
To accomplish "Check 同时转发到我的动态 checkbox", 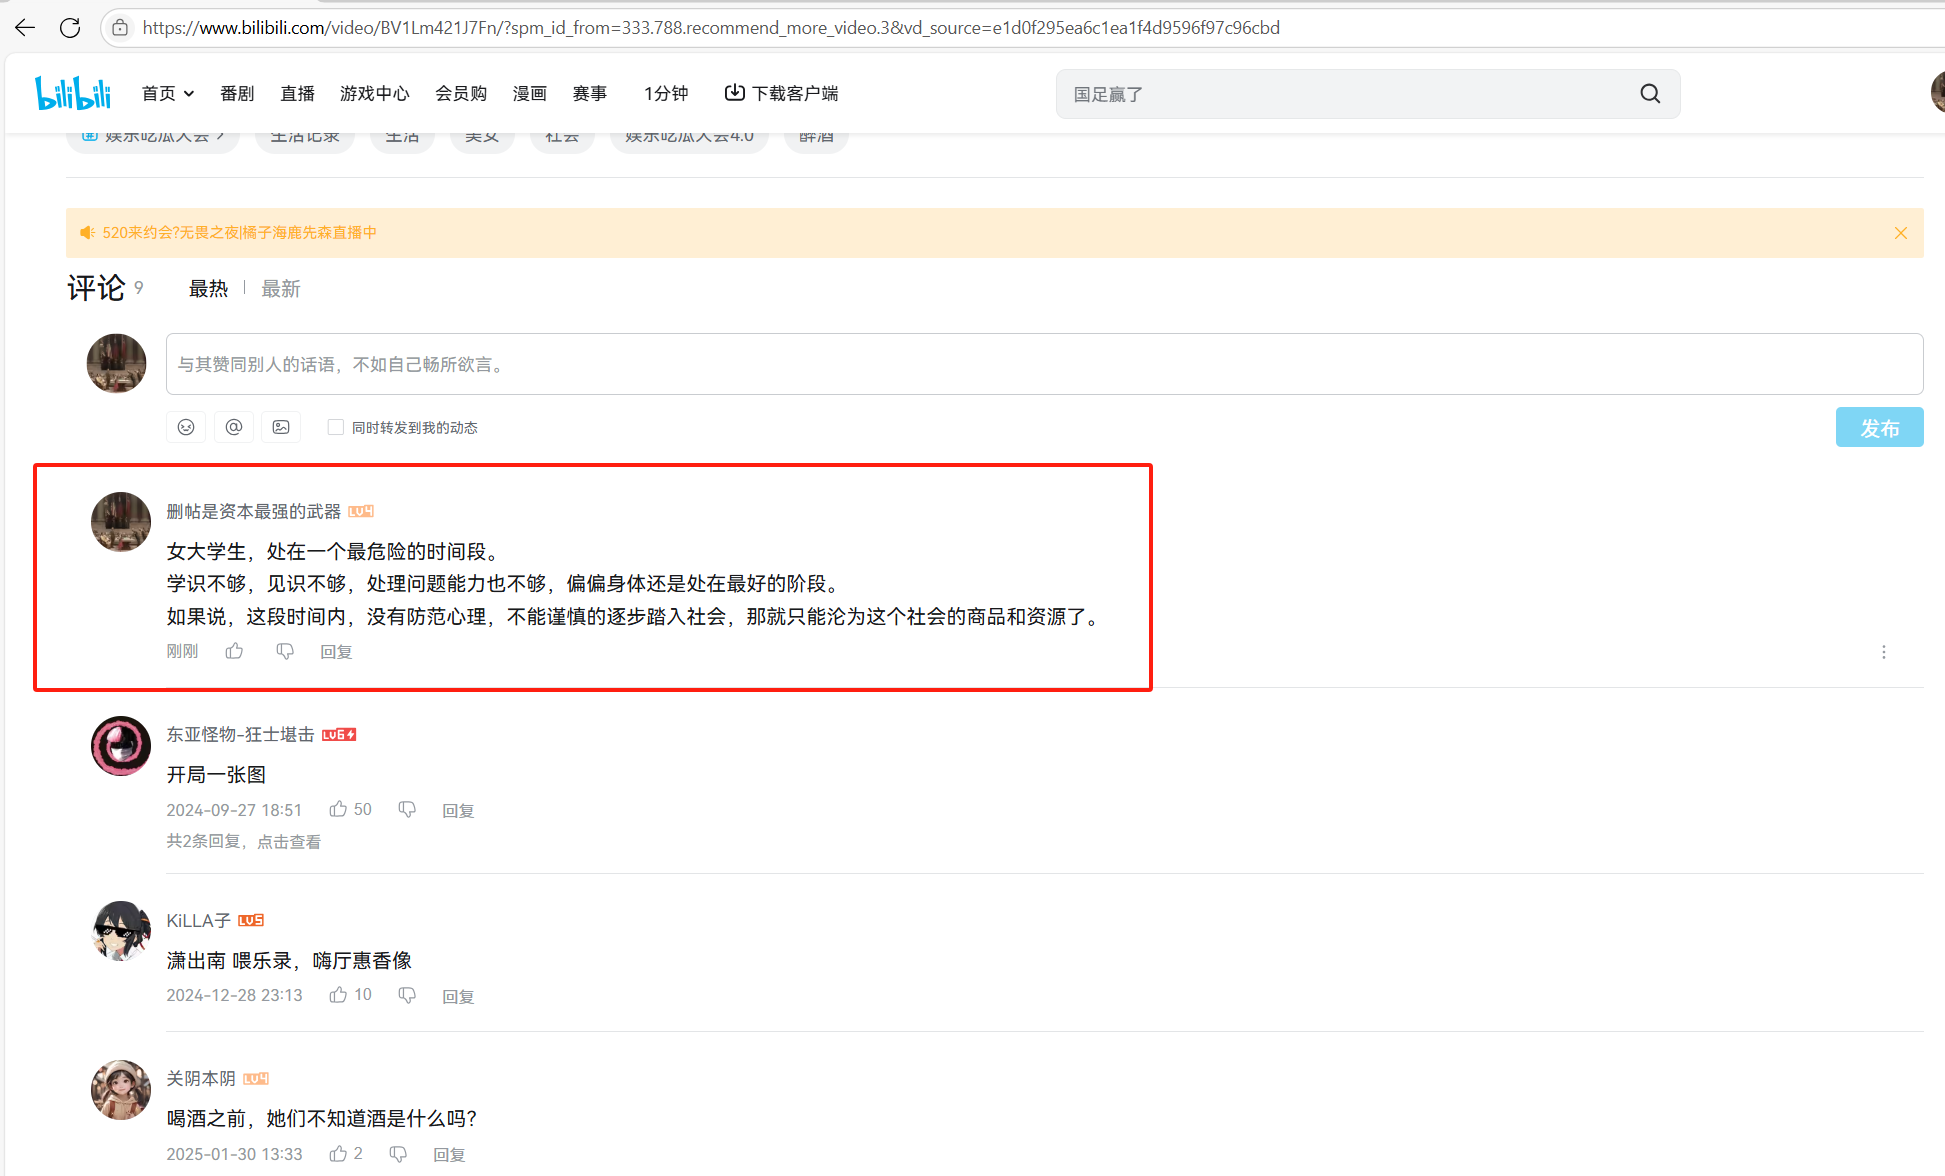I will (336, 427).
